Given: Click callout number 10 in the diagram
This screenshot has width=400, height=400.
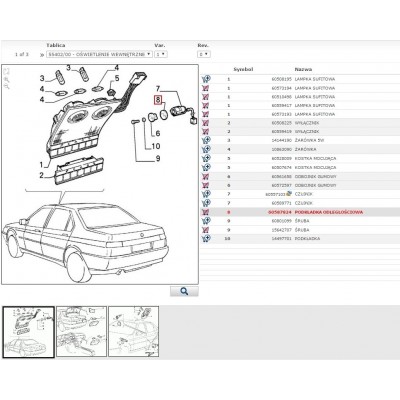Looking at the screenshot, I should (x=156, y=146).
